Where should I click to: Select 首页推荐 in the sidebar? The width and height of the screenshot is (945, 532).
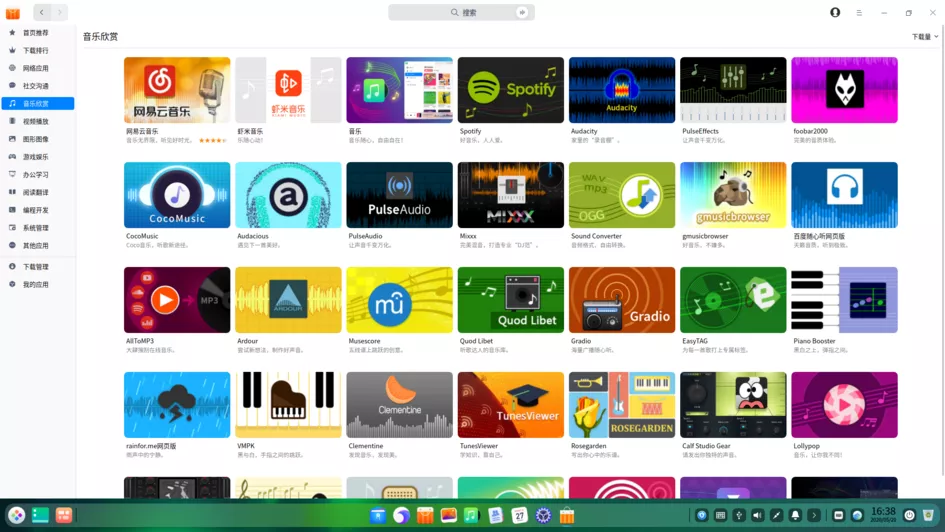click(37, 33)
